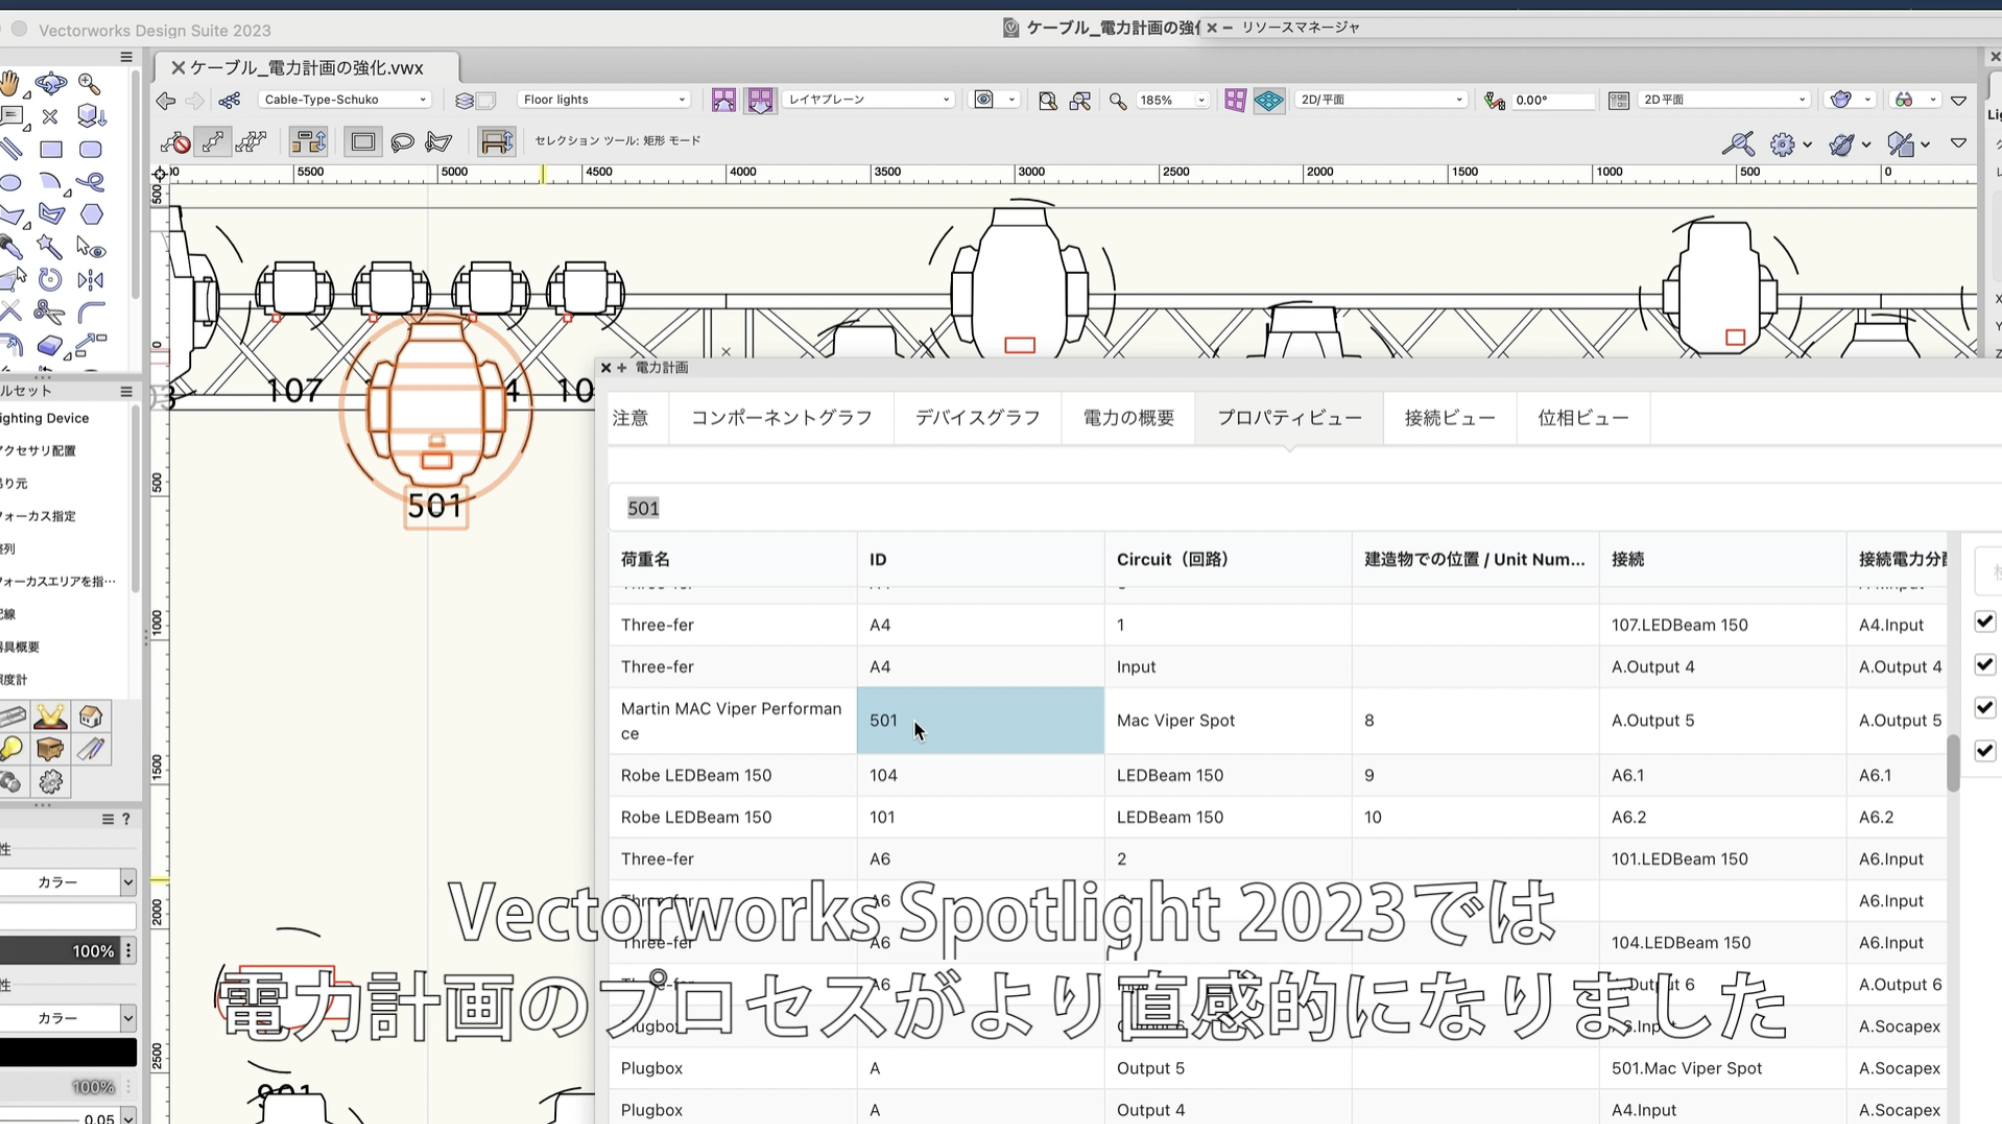Screen dimensions: 2002x1124
Task: Enable polygonal marquee selection mode
Action: point(439,142)
